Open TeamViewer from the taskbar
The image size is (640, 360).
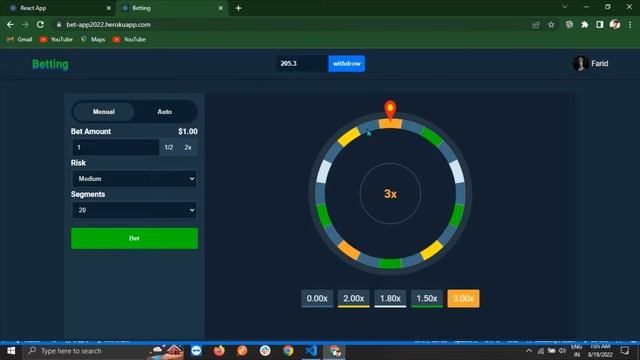pos(196,351)
